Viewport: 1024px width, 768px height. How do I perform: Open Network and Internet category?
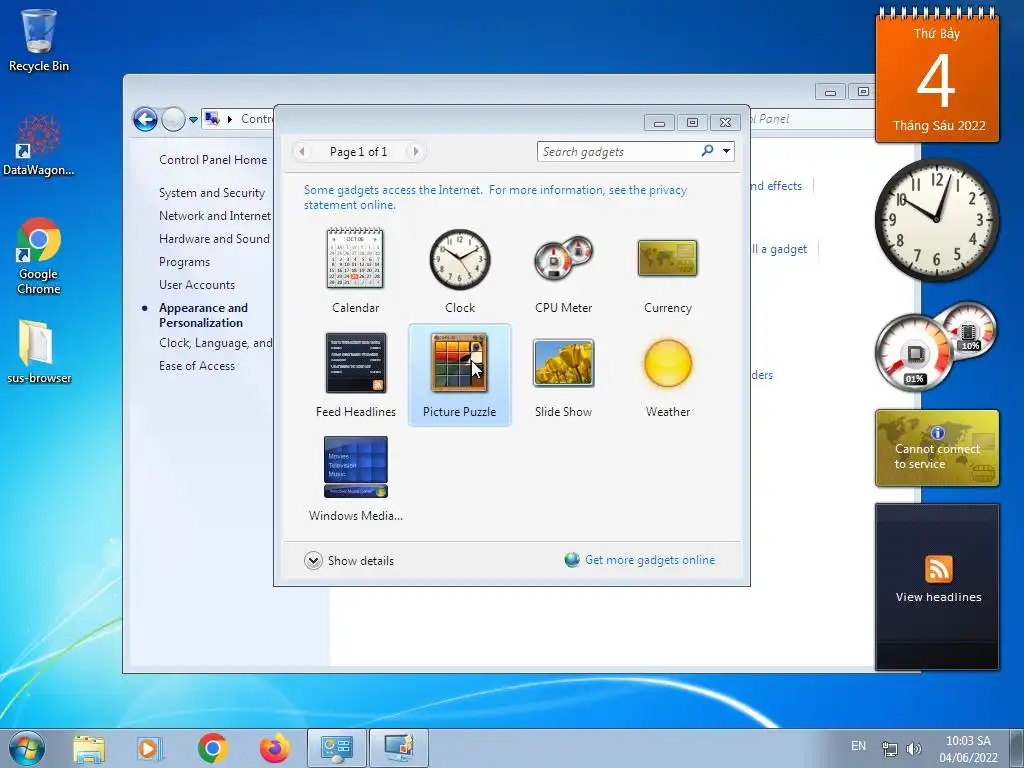point(215,216)
